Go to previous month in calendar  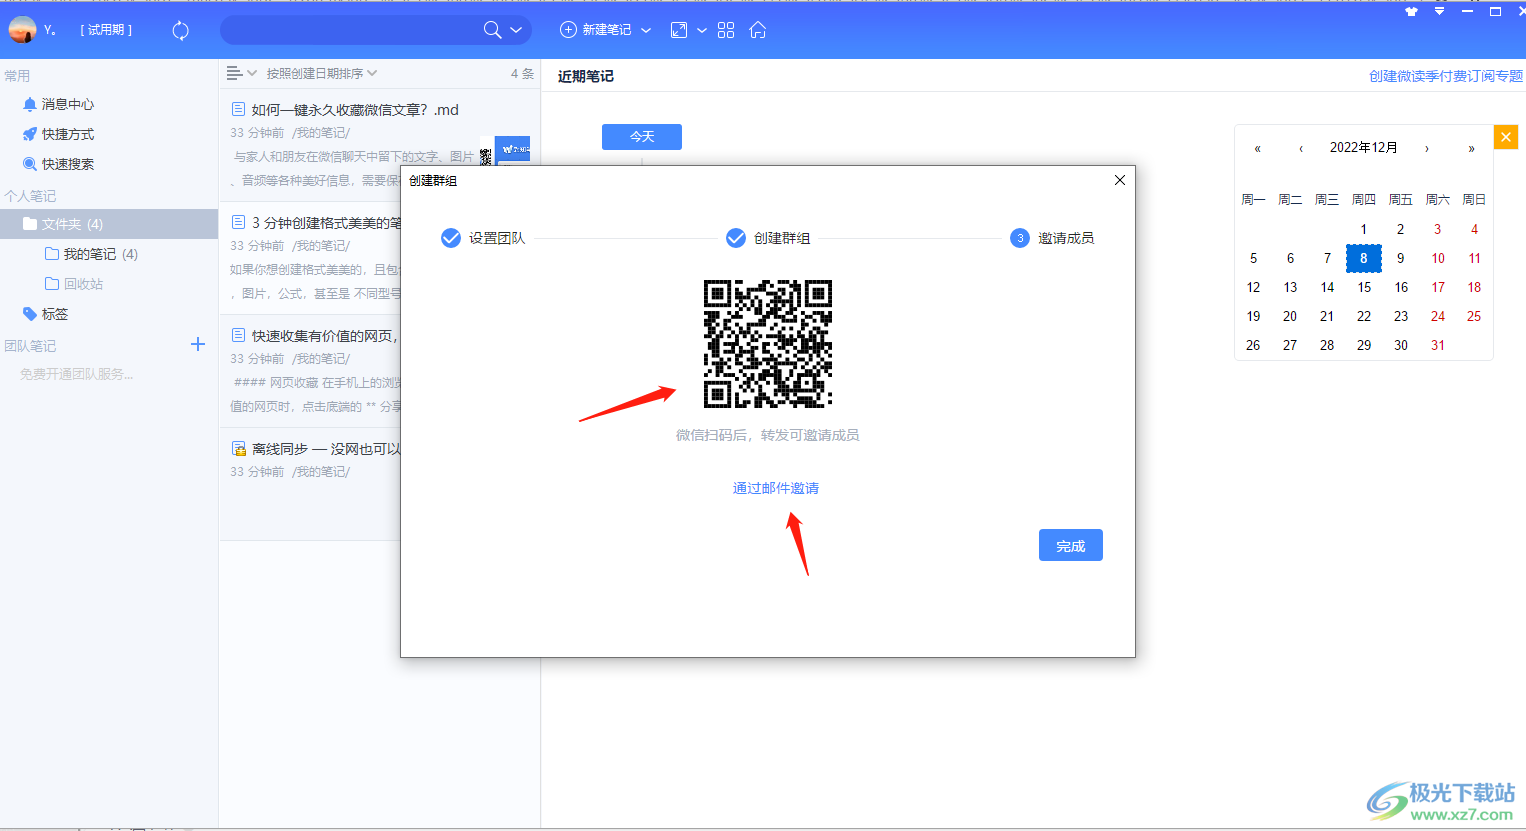point(1301,148)
